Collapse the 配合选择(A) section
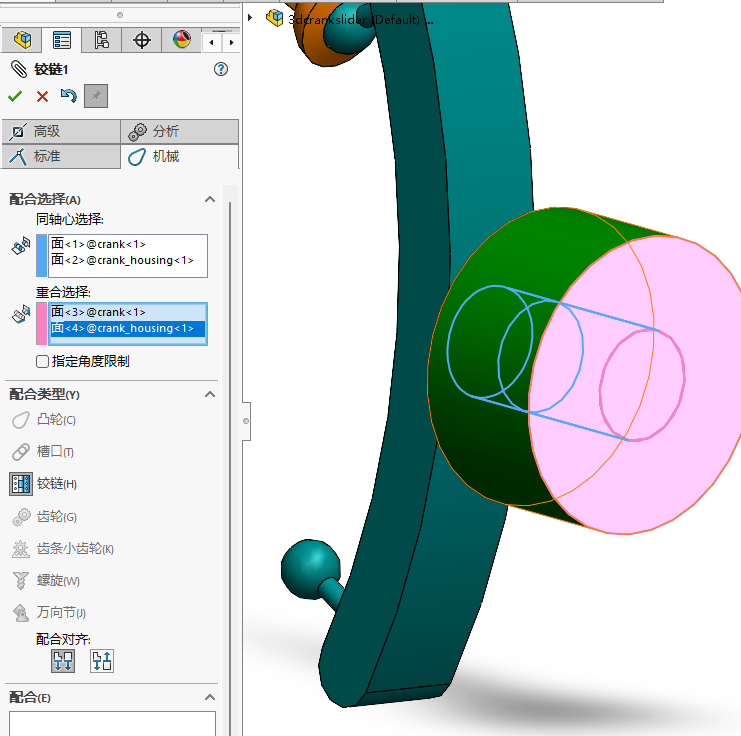This screenshot has width=741, height=736. point(210,199)
